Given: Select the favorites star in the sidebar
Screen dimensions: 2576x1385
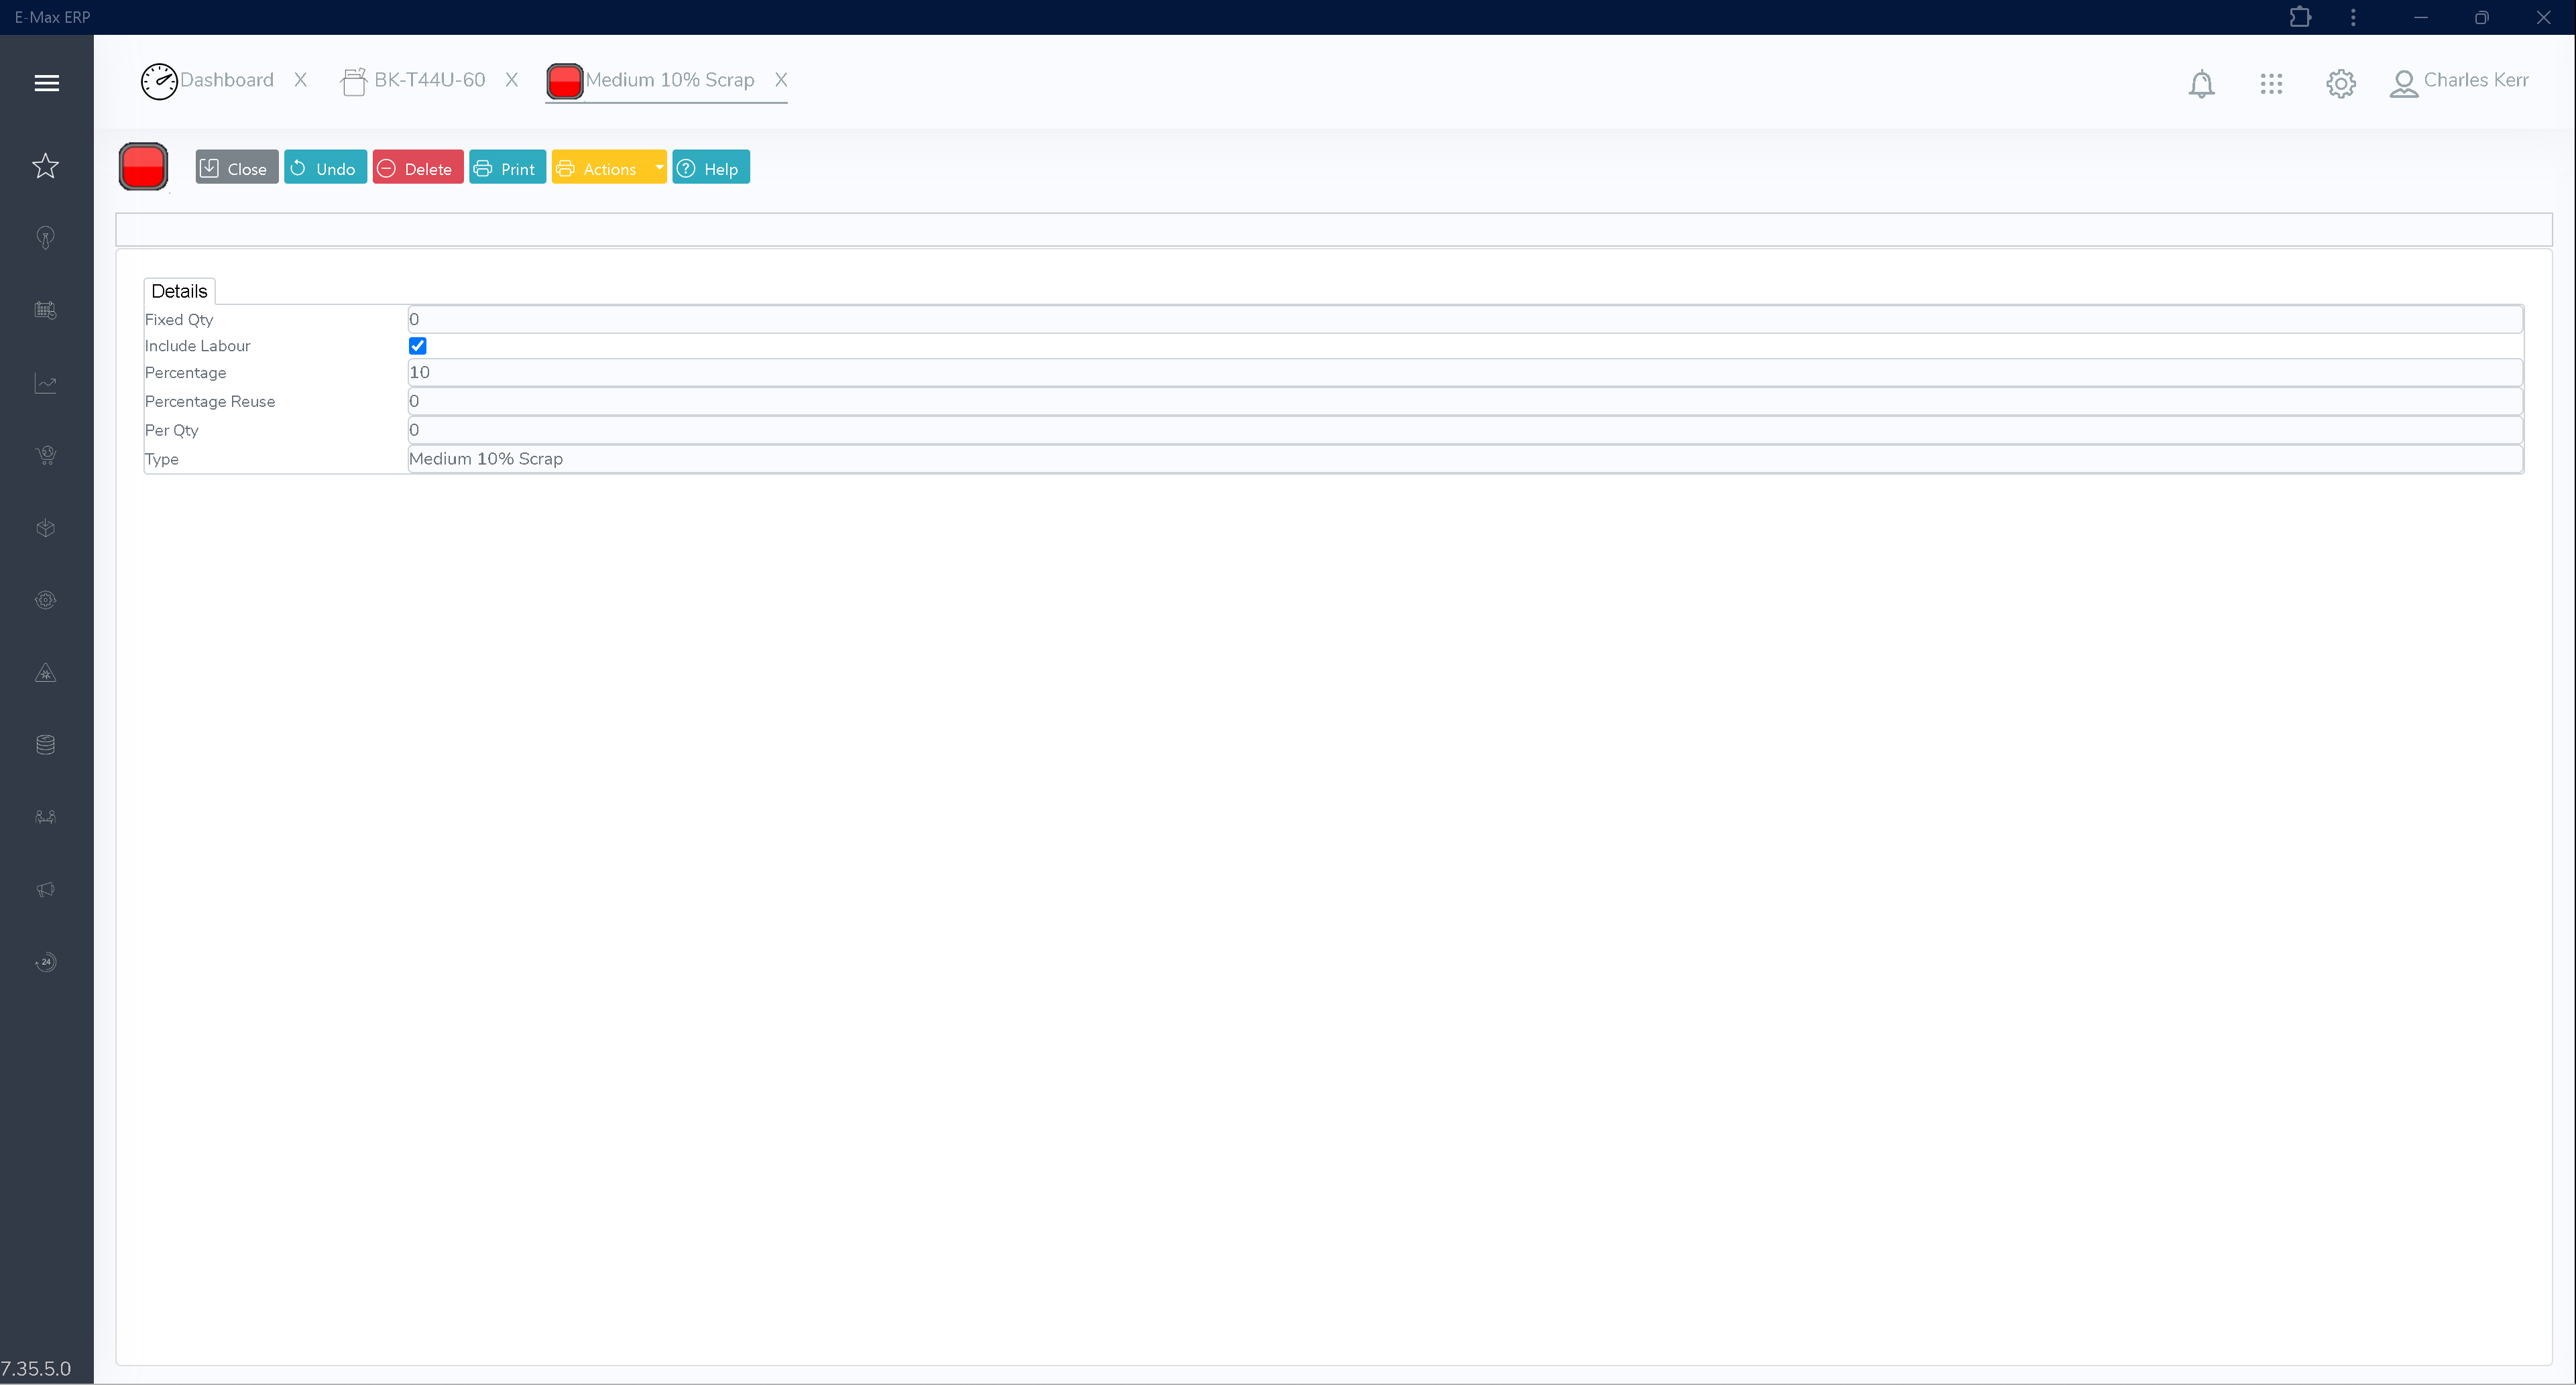Looking at the screenshot, I should pos(45,166).
